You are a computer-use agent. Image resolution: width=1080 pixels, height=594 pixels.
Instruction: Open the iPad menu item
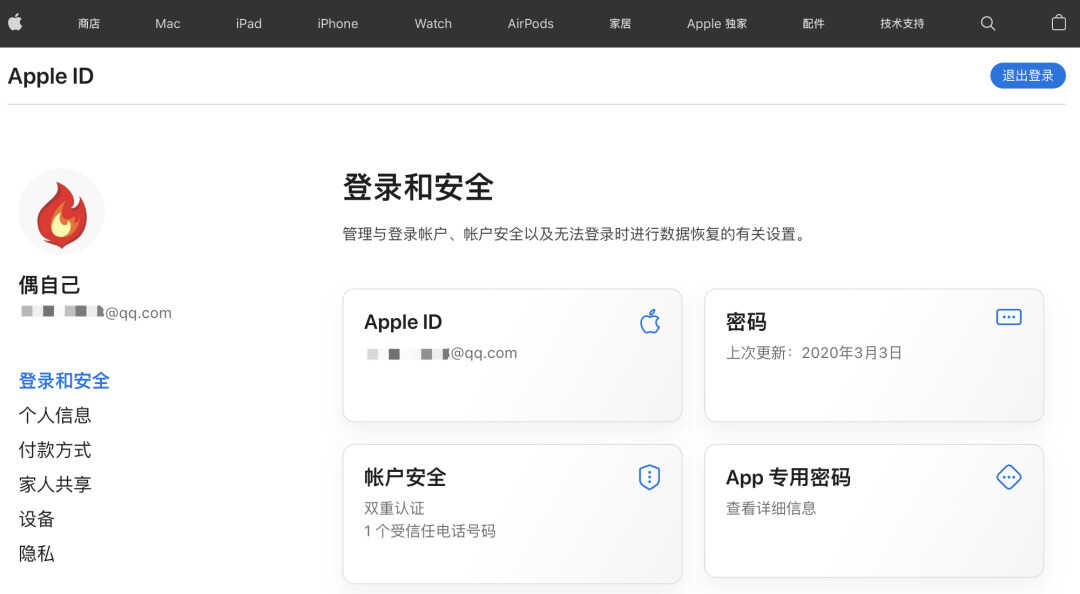(249, 23)
